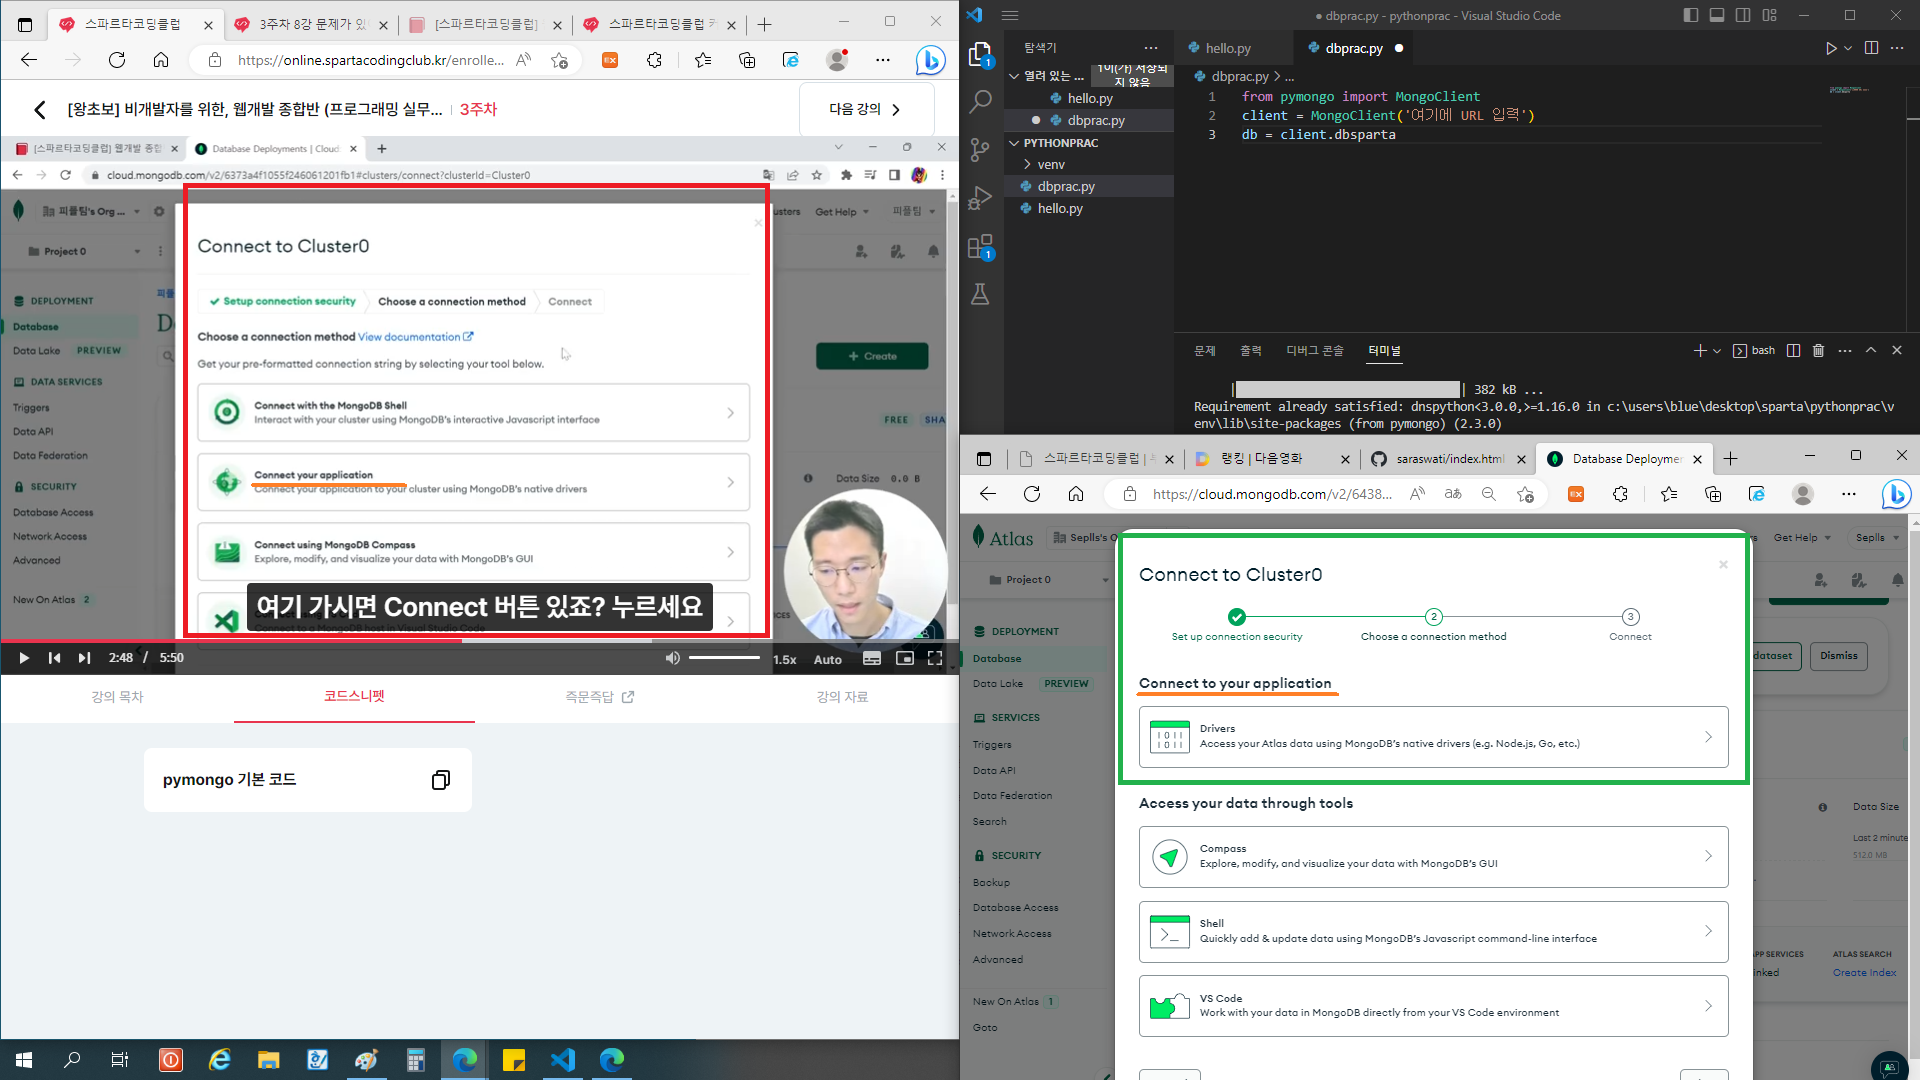The width and height of the screenshot is (1920, 1080).
Task: Adjust lecture video volume slider
Action: pyautogui.click(x=724, y=658)
